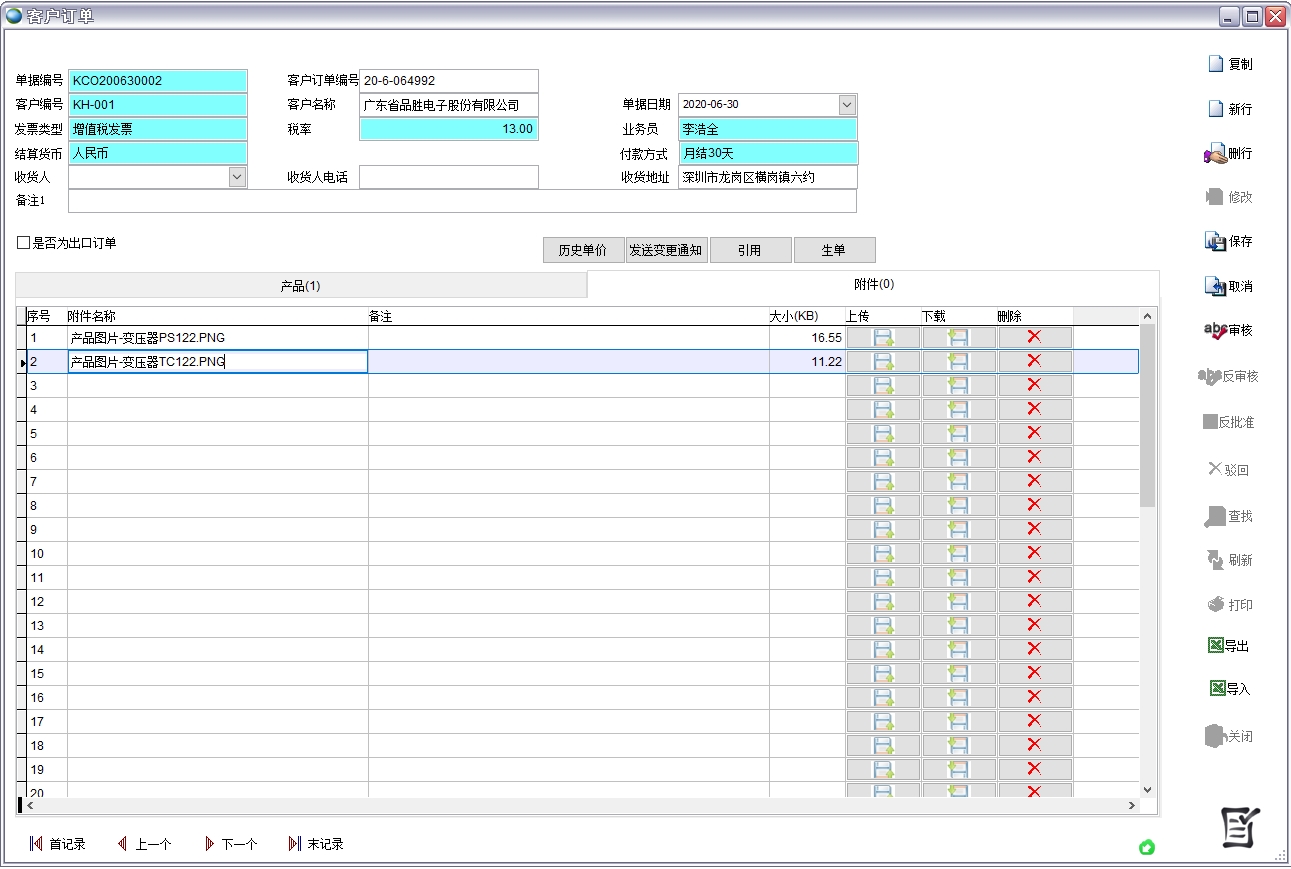
Task: Switch to the 产品(1) tab
Action: [300, 285]
